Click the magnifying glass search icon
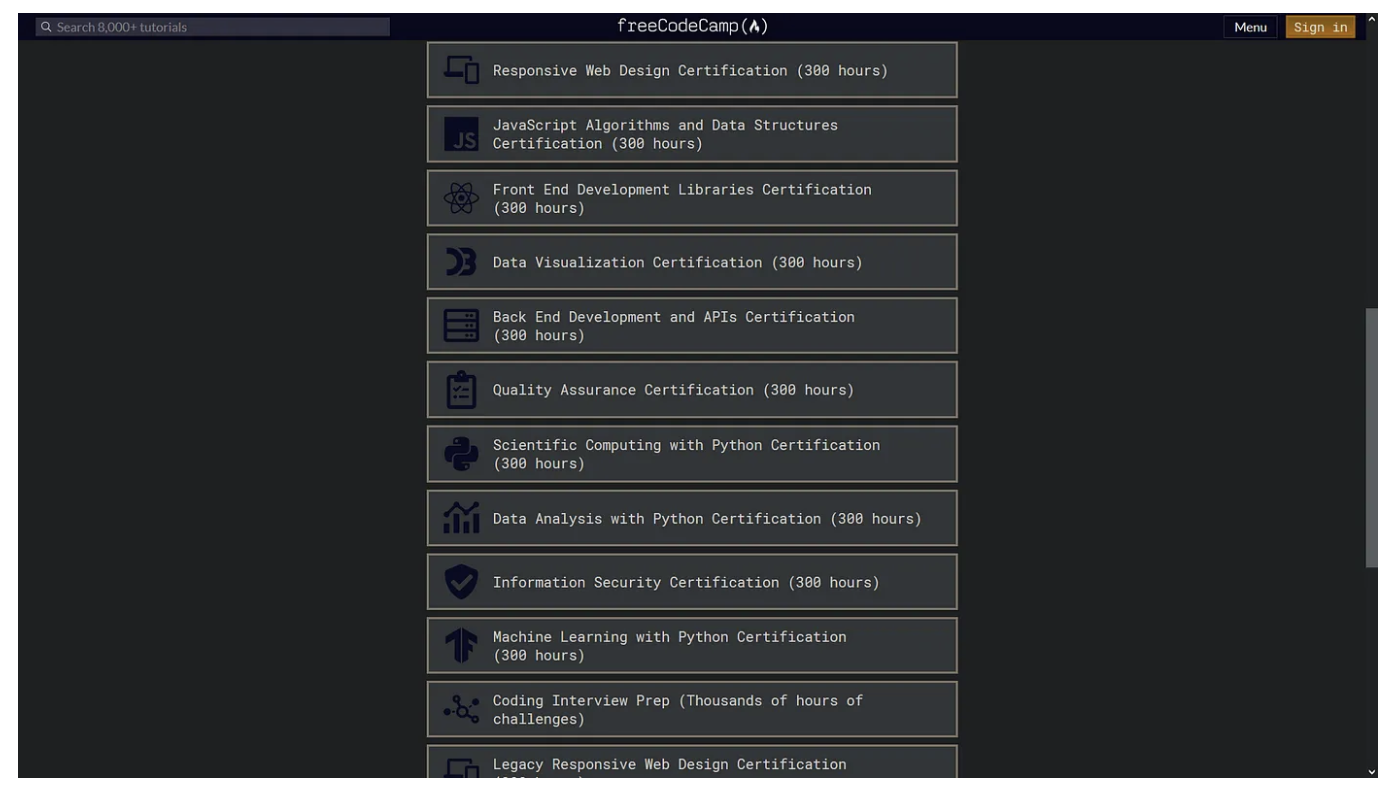The height and width of the screenshot is (788, 1392). click(46, 27)
